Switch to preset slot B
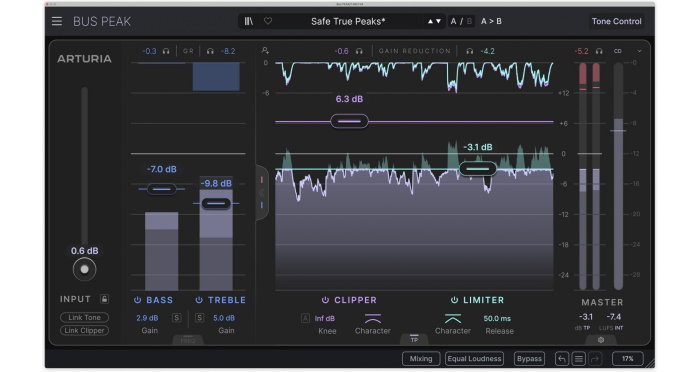The height and width of the screenshot is (372, 700). 469,21
